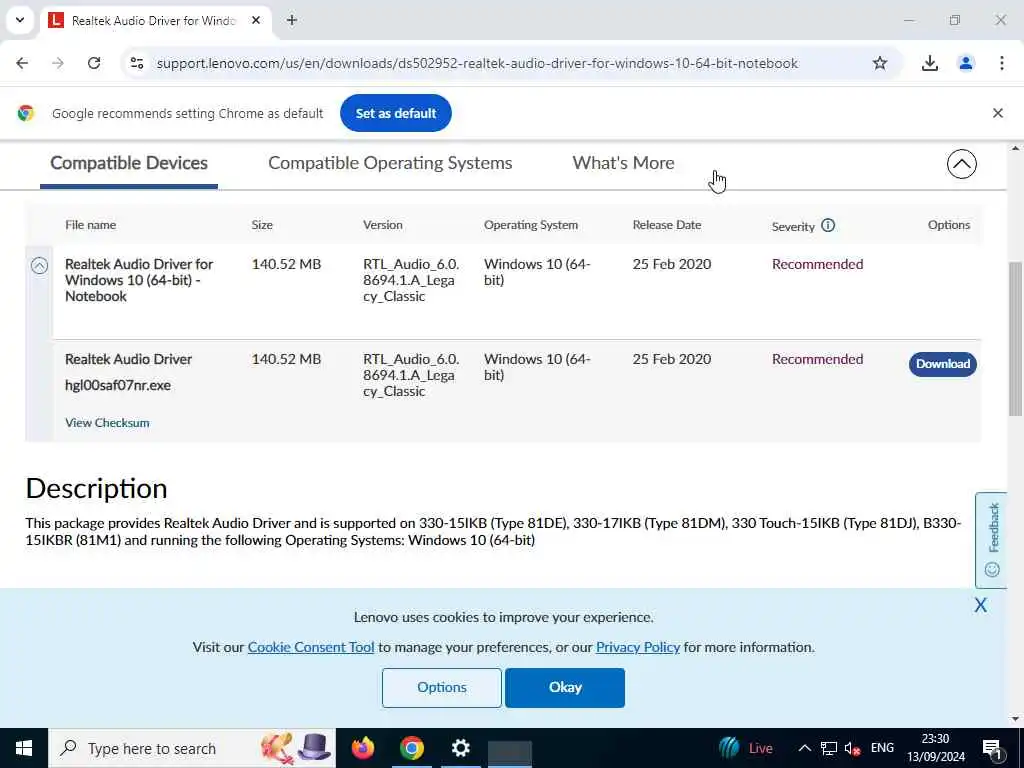
Task: Click the Description heading
Action: [97, 488]
